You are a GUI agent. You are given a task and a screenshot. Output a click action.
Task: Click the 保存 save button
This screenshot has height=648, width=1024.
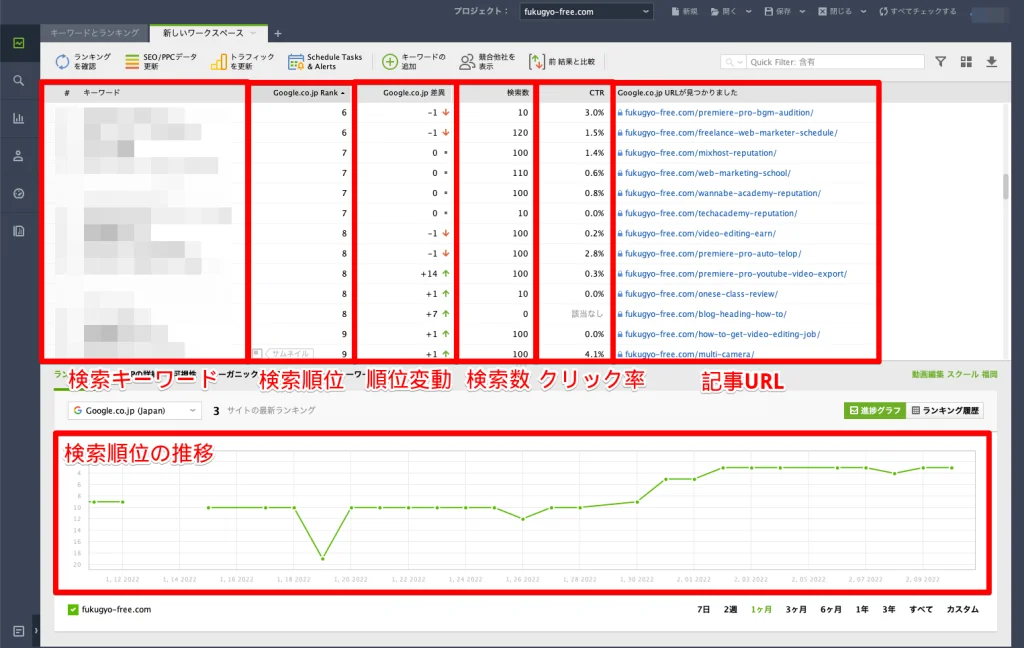778,11
